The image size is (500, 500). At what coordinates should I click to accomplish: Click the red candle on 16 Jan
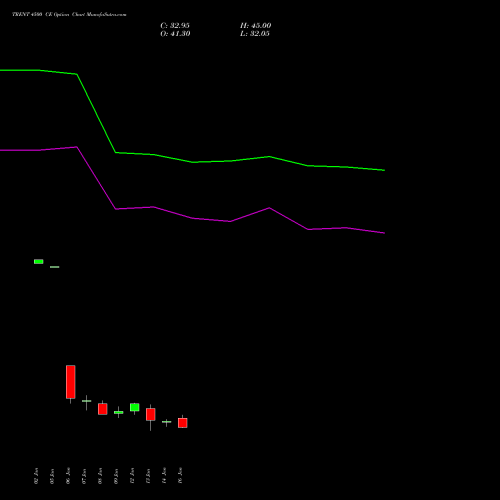183,423
